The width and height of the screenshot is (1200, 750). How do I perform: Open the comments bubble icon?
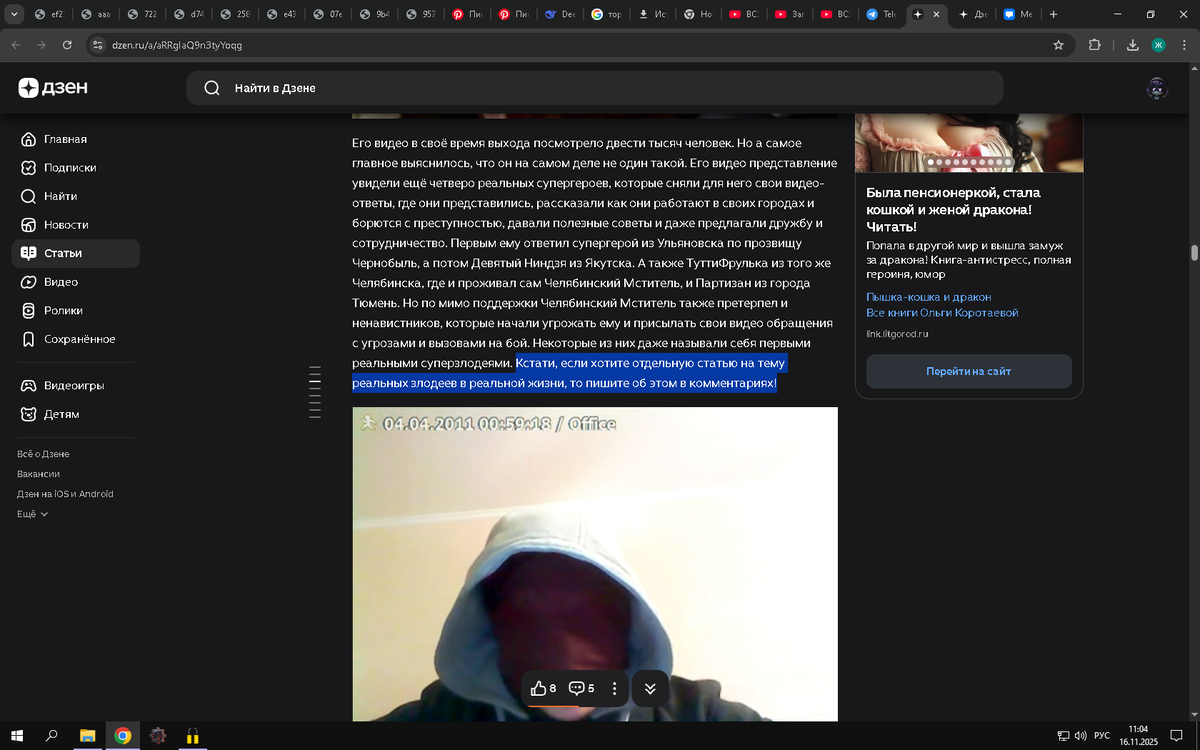click(581, 688)
